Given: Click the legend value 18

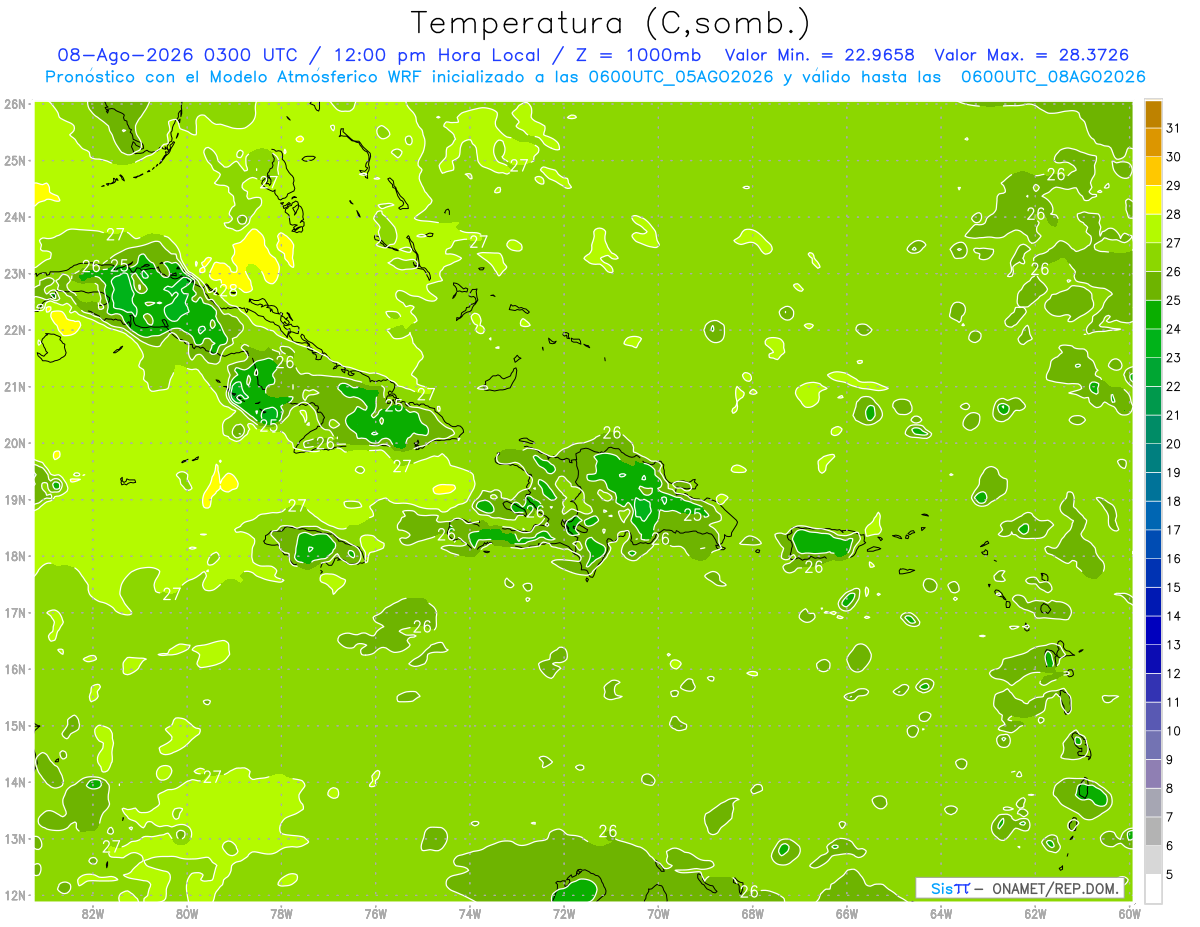Looking at the screenshot, I should point(1174,501).
